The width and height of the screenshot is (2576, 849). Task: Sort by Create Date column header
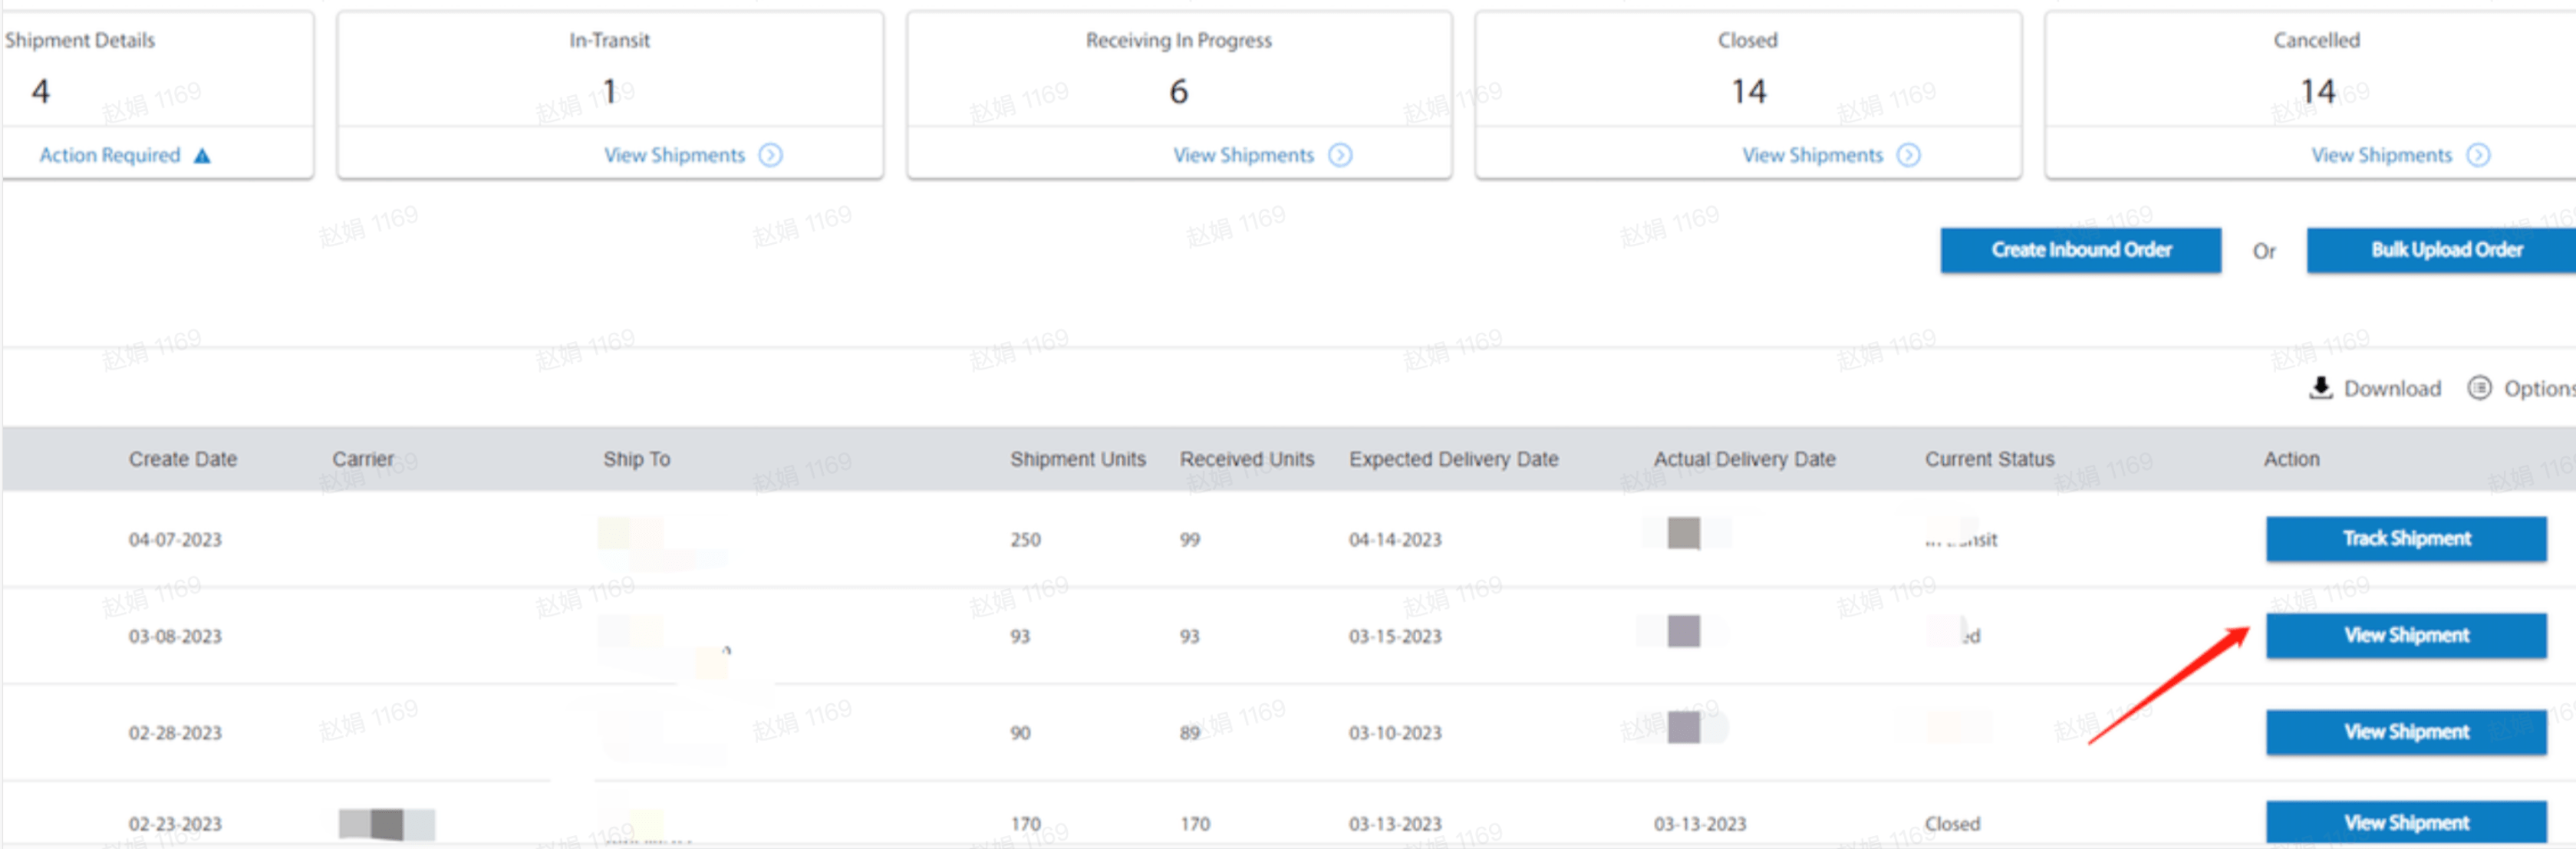click(x=183, y=459)
